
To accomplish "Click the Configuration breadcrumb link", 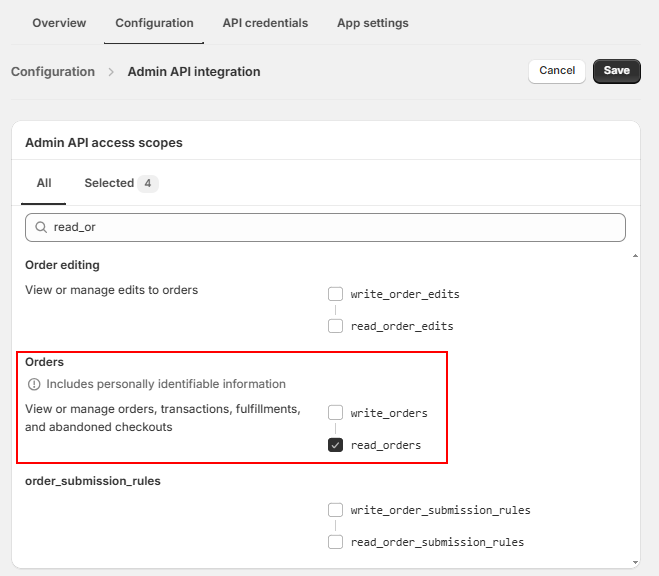I will coord(53,72).
